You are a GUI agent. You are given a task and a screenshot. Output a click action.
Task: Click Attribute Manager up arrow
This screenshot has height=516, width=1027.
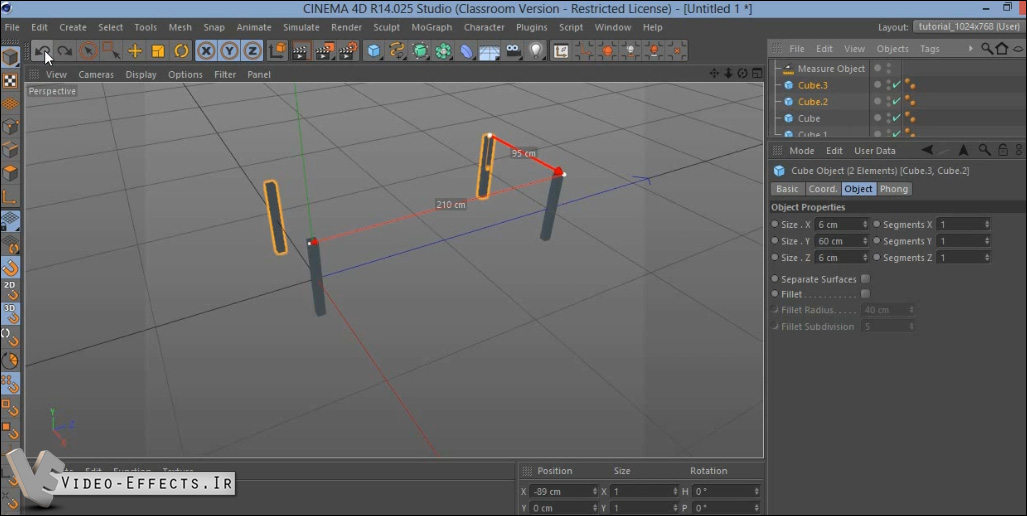point(963,150)
